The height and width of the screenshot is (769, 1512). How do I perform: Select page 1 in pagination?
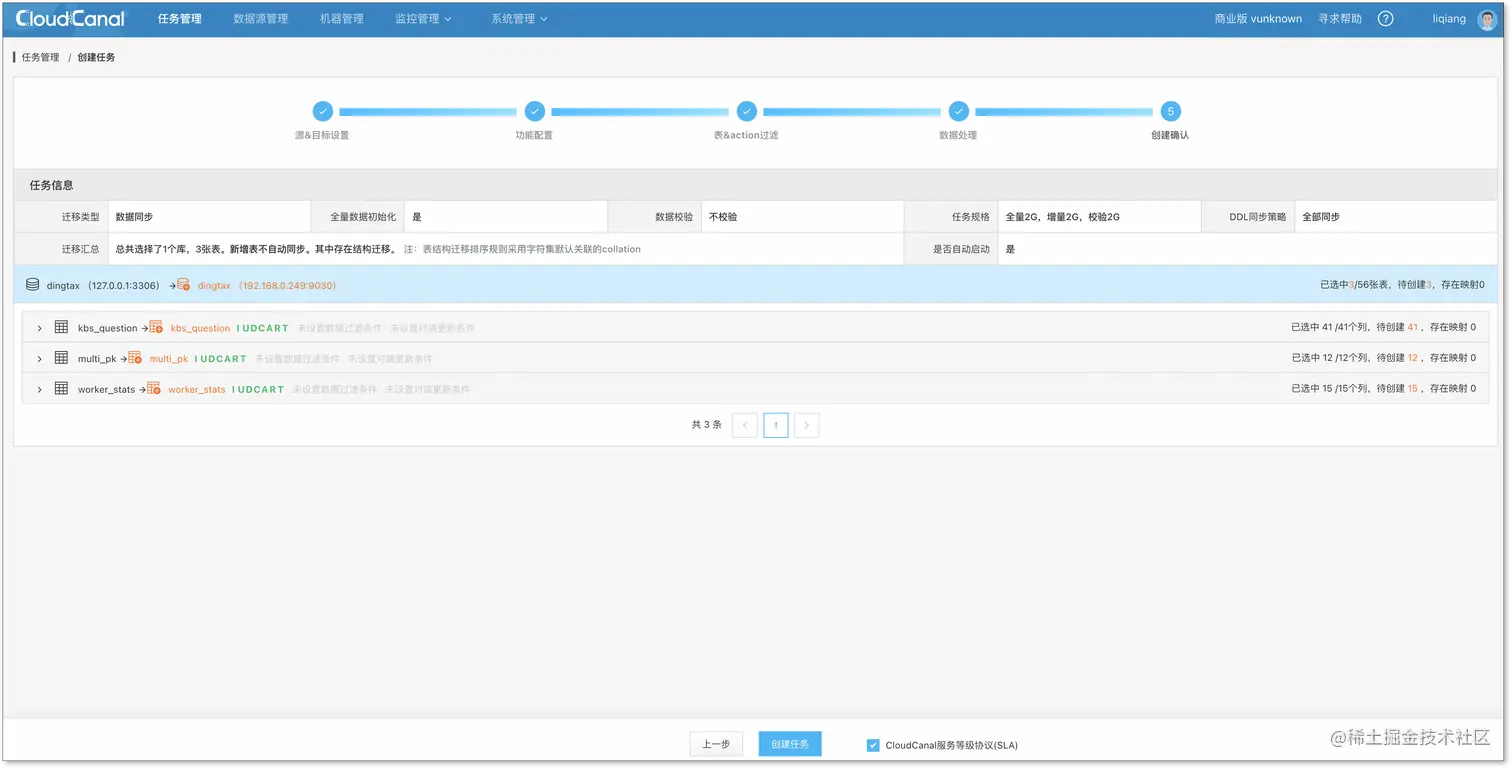tap(776, 425)
